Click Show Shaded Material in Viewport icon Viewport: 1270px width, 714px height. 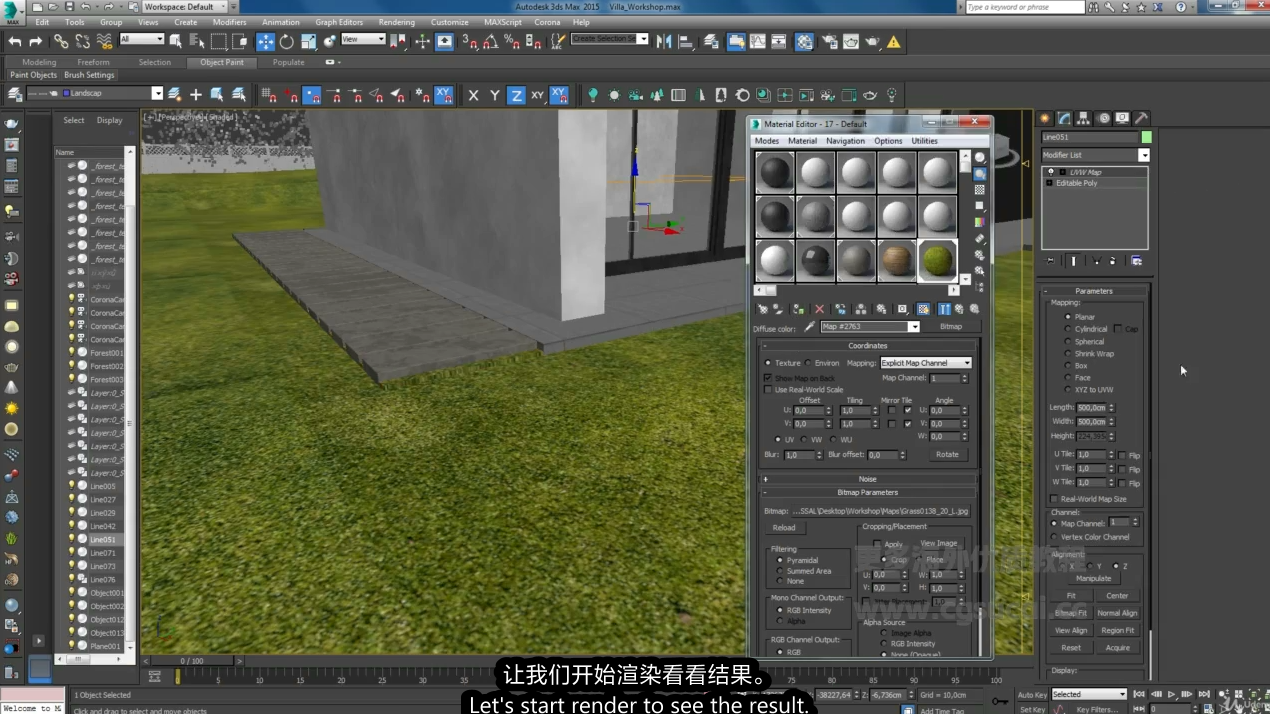coord(923,310)
